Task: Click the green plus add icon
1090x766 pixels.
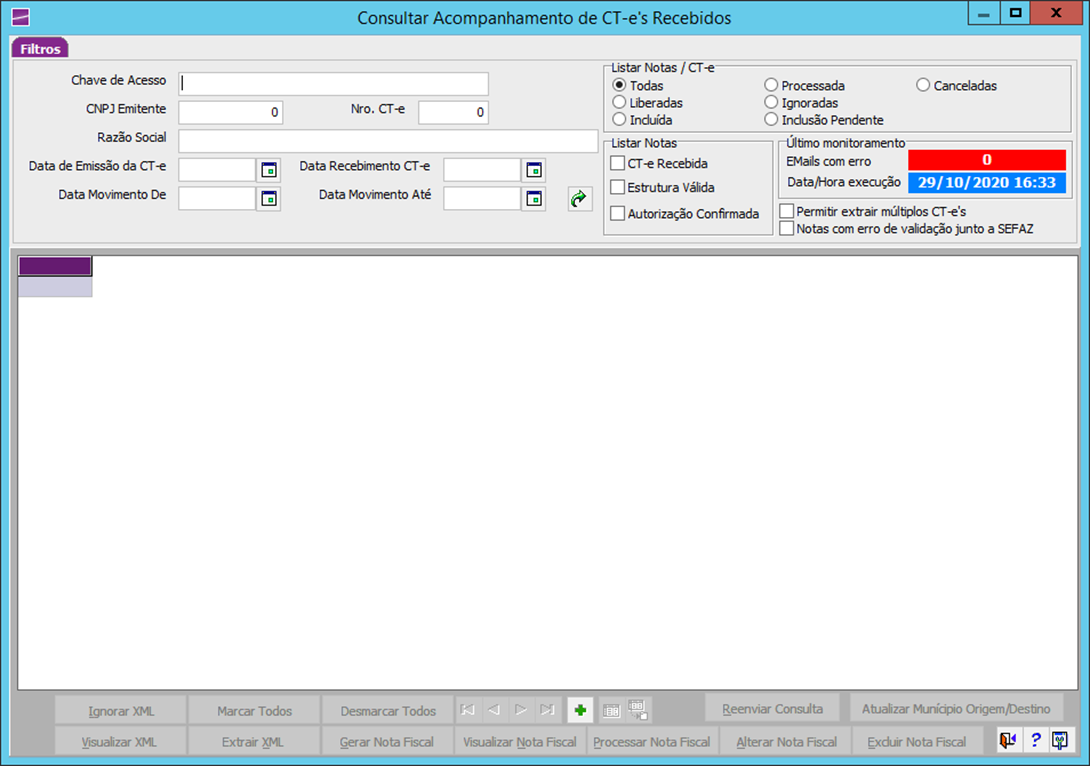Action: click(580, 711)
